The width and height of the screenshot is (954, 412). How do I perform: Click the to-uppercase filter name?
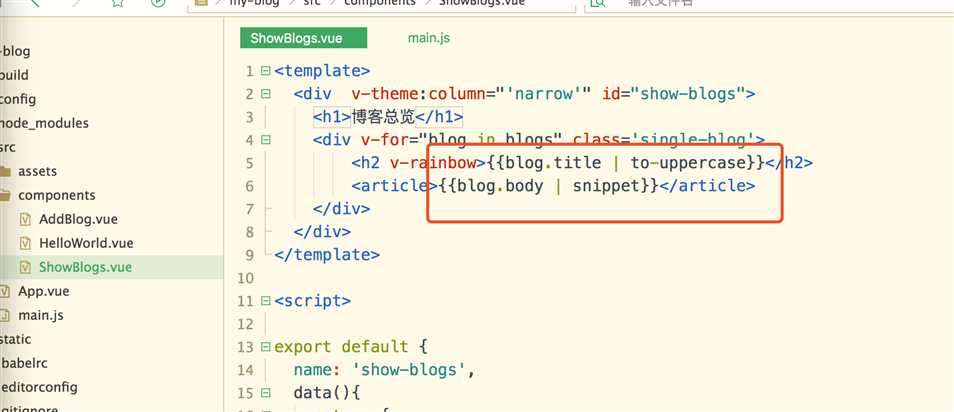[x=688, y=163]
